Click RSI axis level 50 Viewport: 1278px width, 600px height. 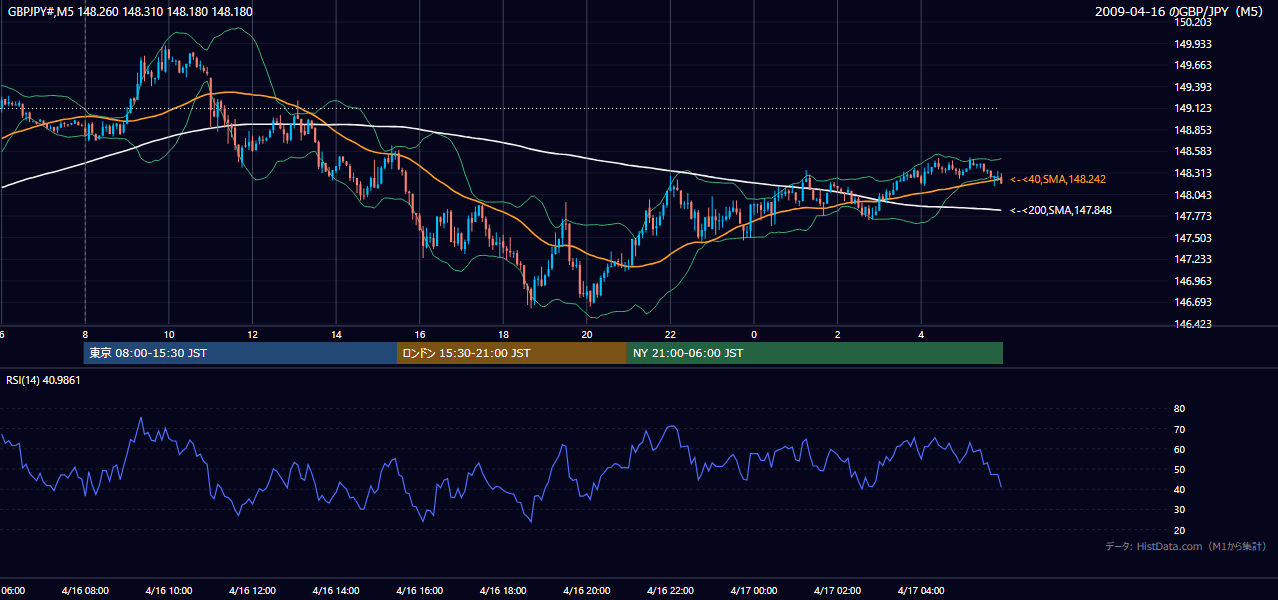pyautogui.click(x=1180, y=469)
